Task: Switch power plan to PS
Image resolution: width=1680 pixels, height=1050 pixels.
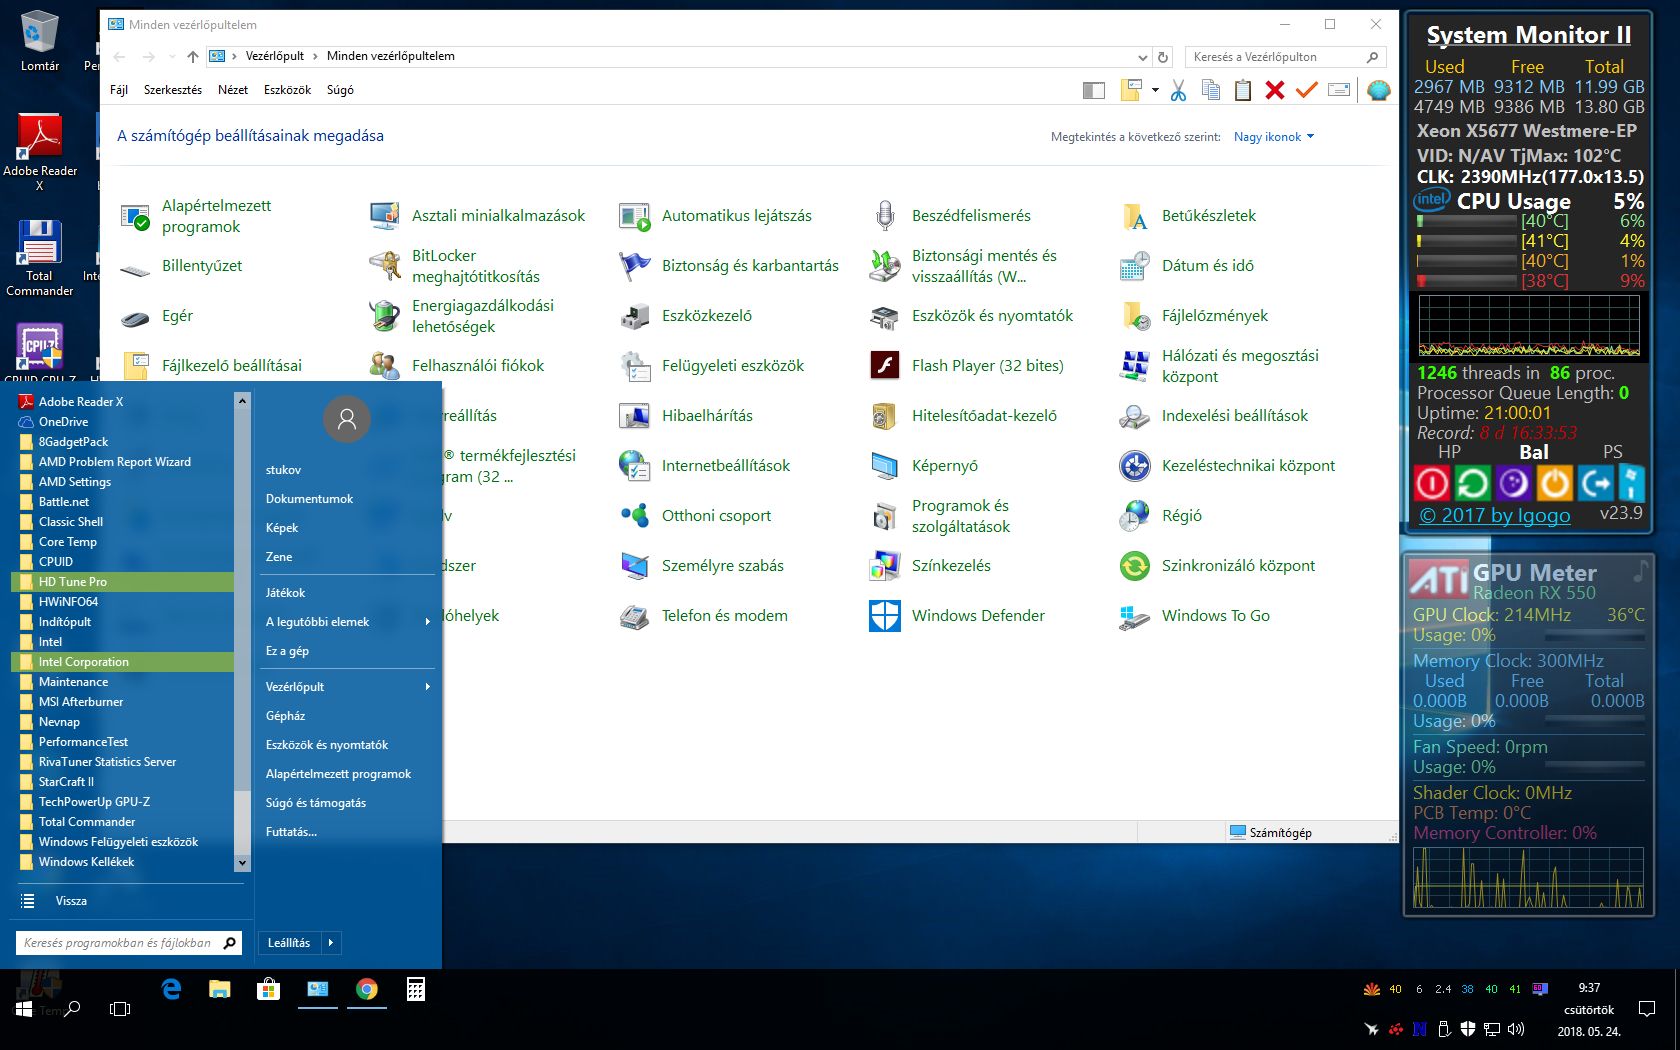Action: click(1612, 452)
